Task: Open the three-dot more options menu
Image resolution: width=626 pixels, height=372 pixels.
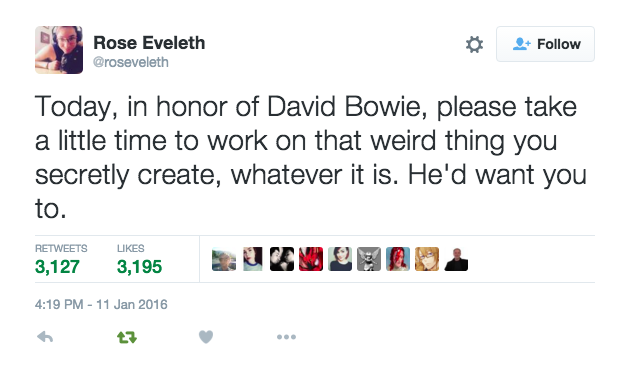Action: click(286, 337)
